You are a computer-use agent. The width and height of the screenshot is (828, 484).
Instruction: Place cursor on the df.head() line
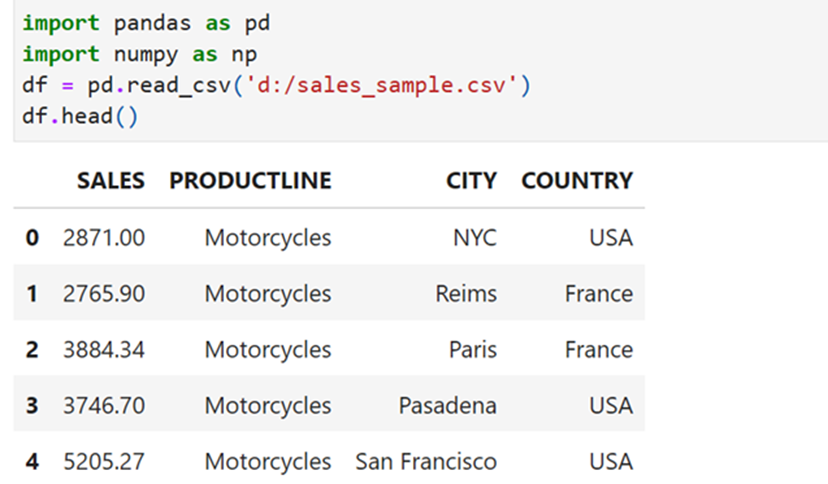(80, 116)
